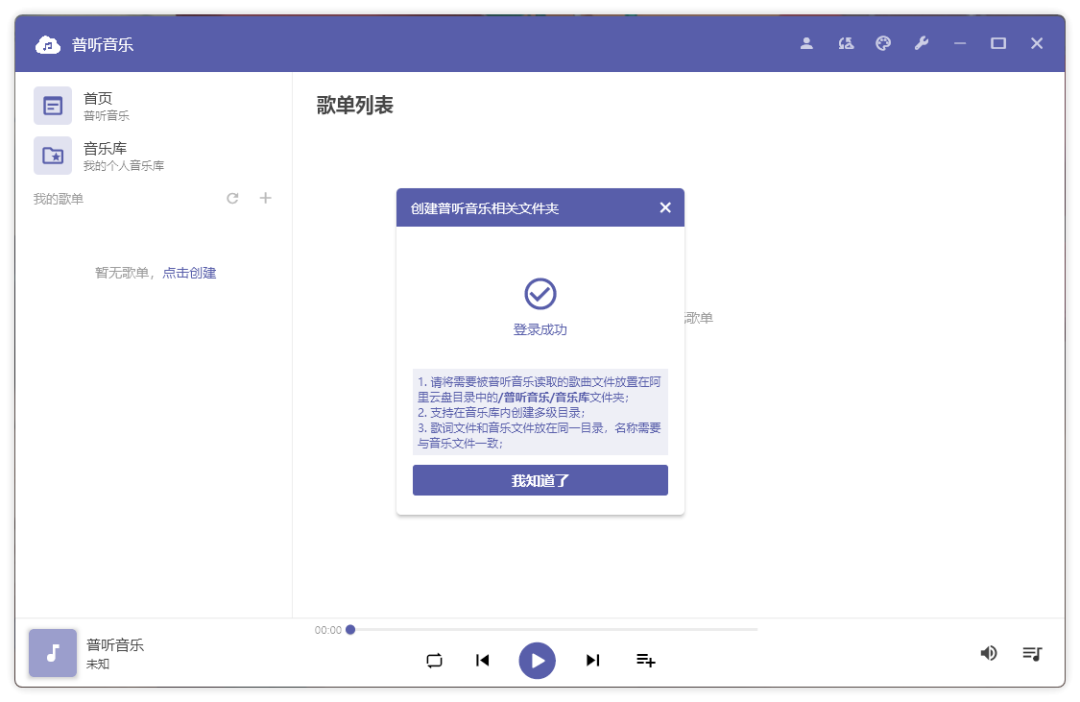Skip to the previous track

pos(482,660)
